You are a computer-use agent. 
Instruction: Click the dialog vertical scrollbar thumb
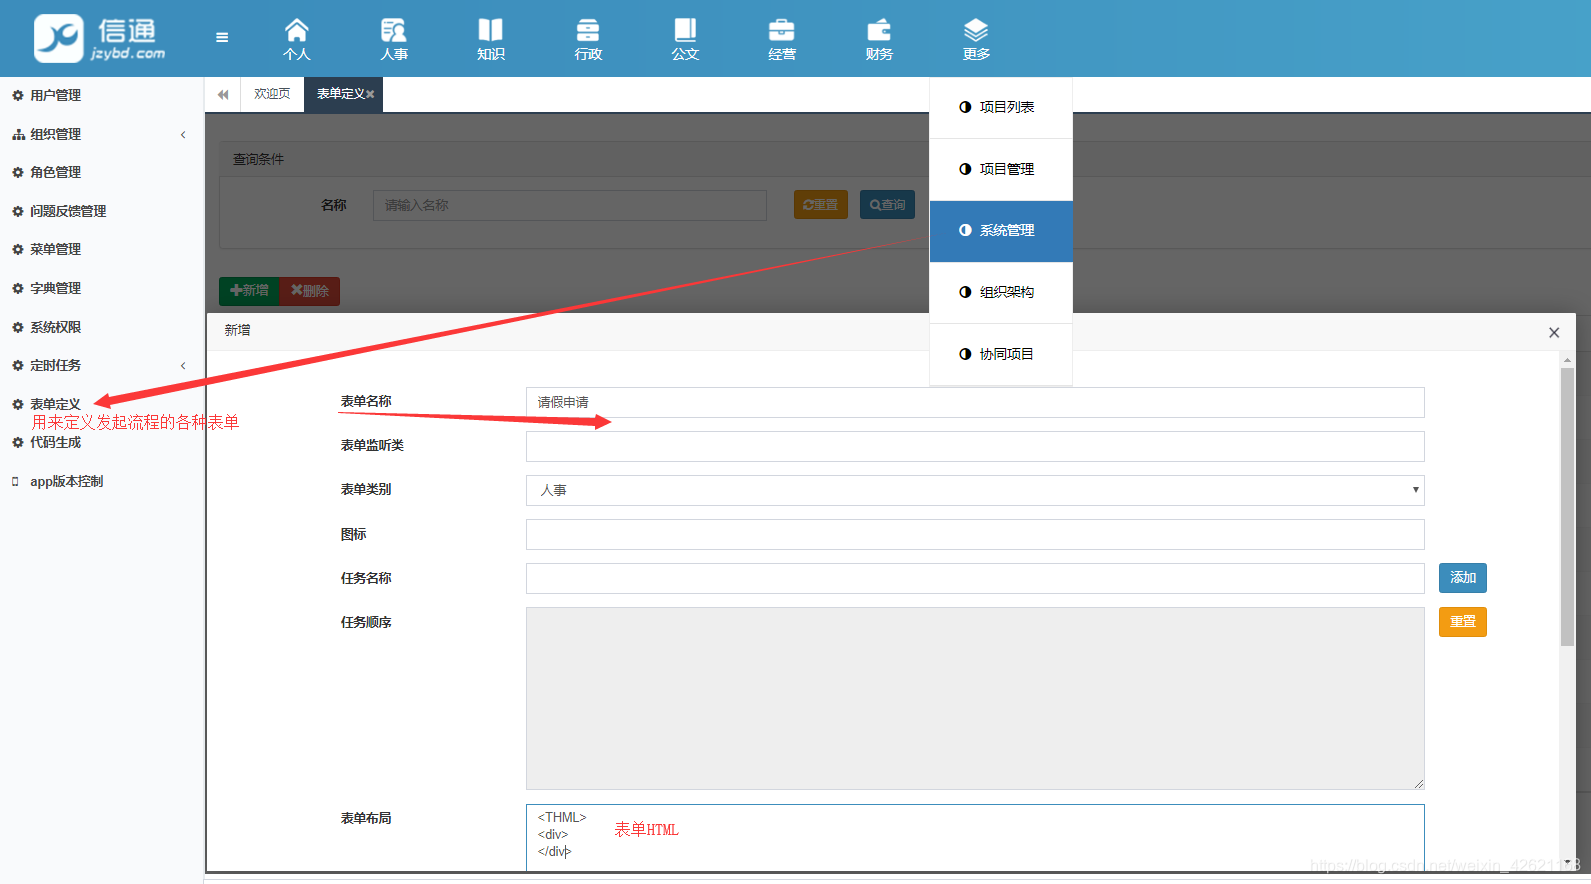[1567, 506]
